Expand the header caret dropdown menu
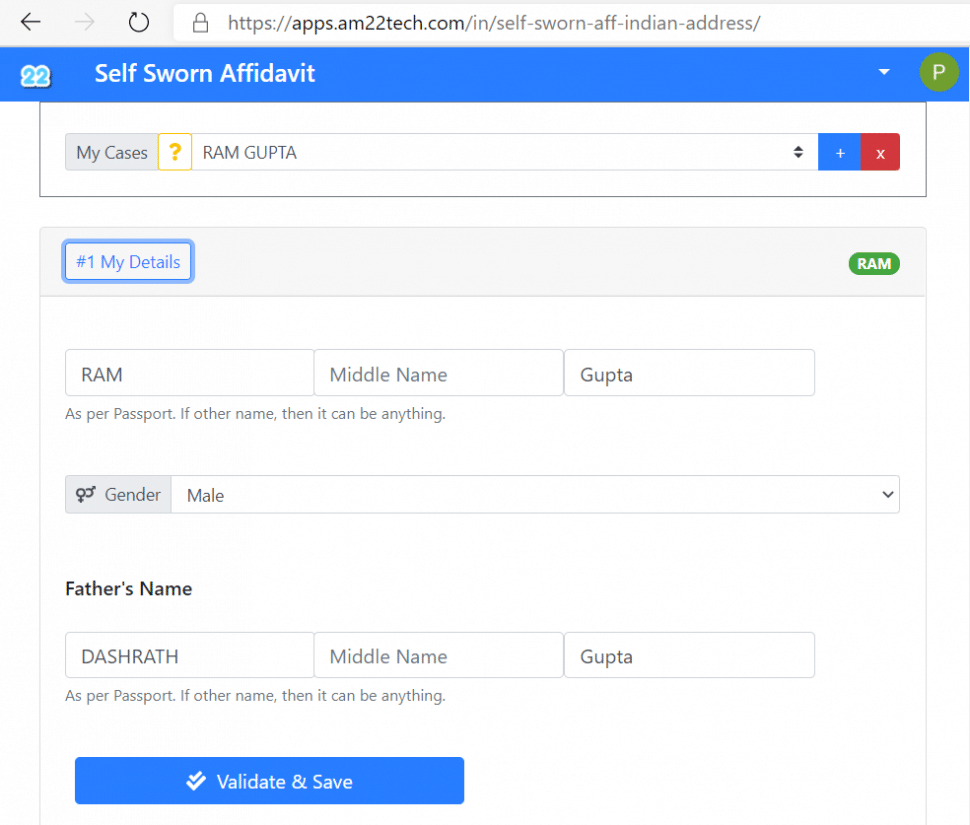The height and width of the screenshot is (825, 970). (x=883, y=72)
